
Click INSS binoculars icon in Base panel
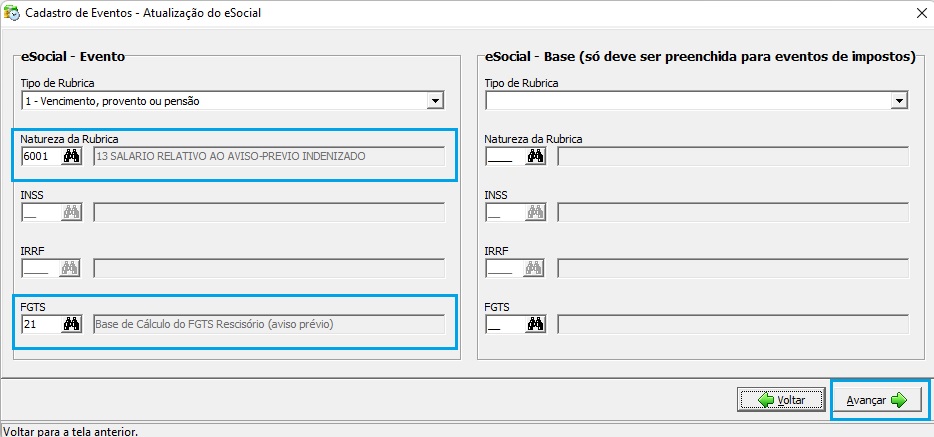click(536, 213)
